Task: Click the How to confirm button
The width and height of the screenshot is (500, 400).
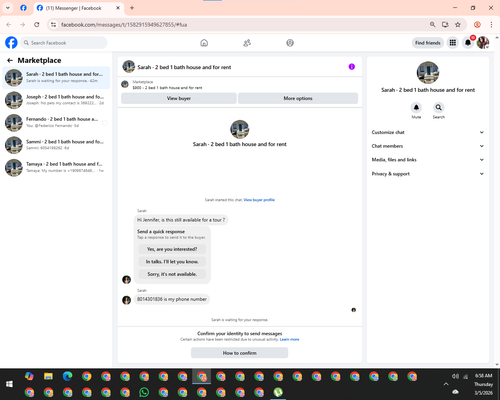Action: click(x=239, y=353)
